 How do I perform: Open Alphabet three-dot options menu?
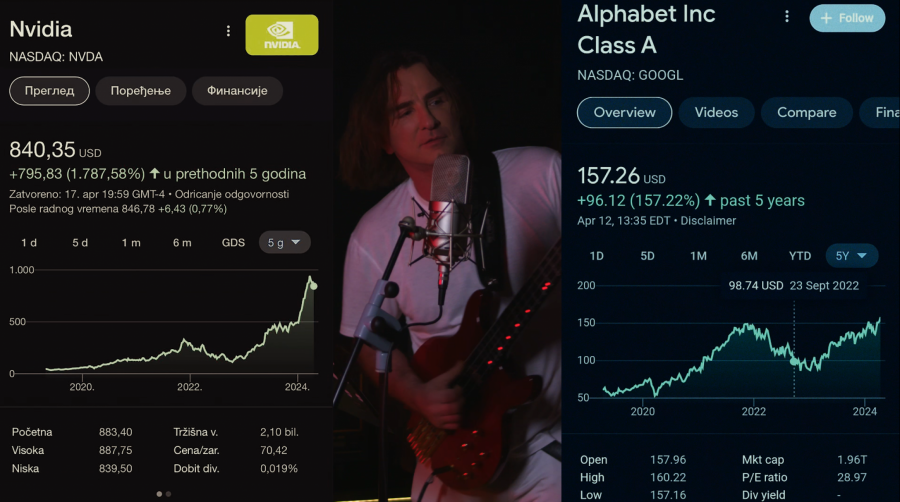point(787,17)
